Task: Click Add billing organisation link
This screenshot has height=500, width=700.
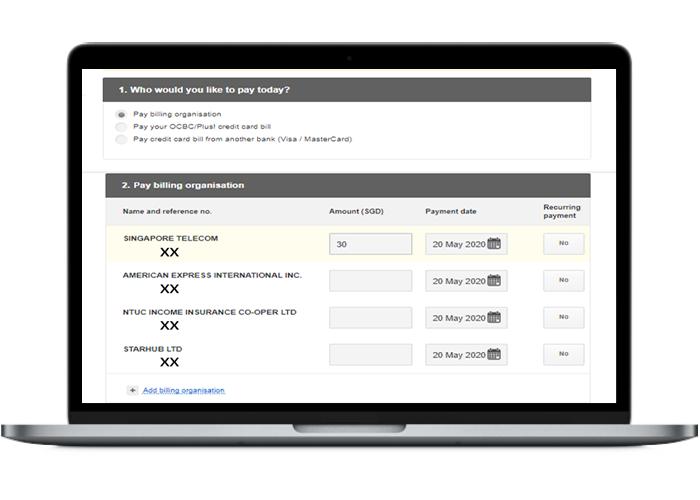Action: click(183, 390)
